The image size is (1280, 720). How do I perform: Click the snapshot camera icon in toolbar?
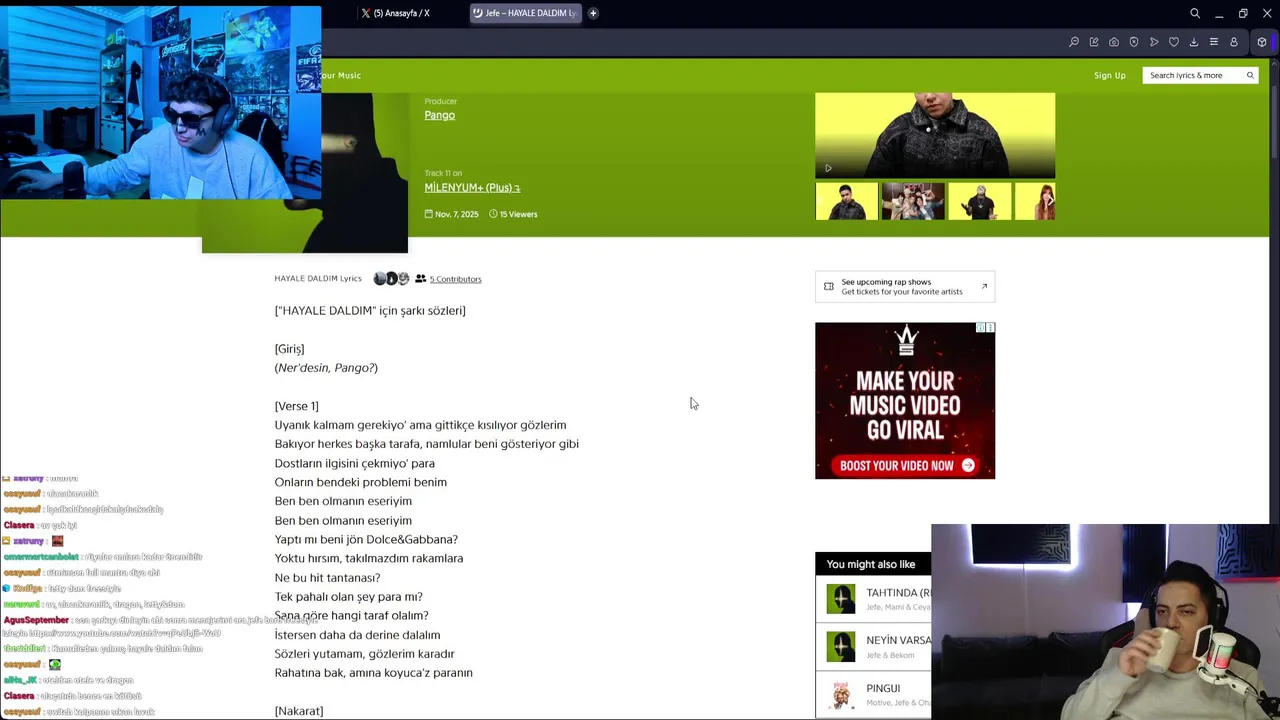click(x=1114, y=42)
